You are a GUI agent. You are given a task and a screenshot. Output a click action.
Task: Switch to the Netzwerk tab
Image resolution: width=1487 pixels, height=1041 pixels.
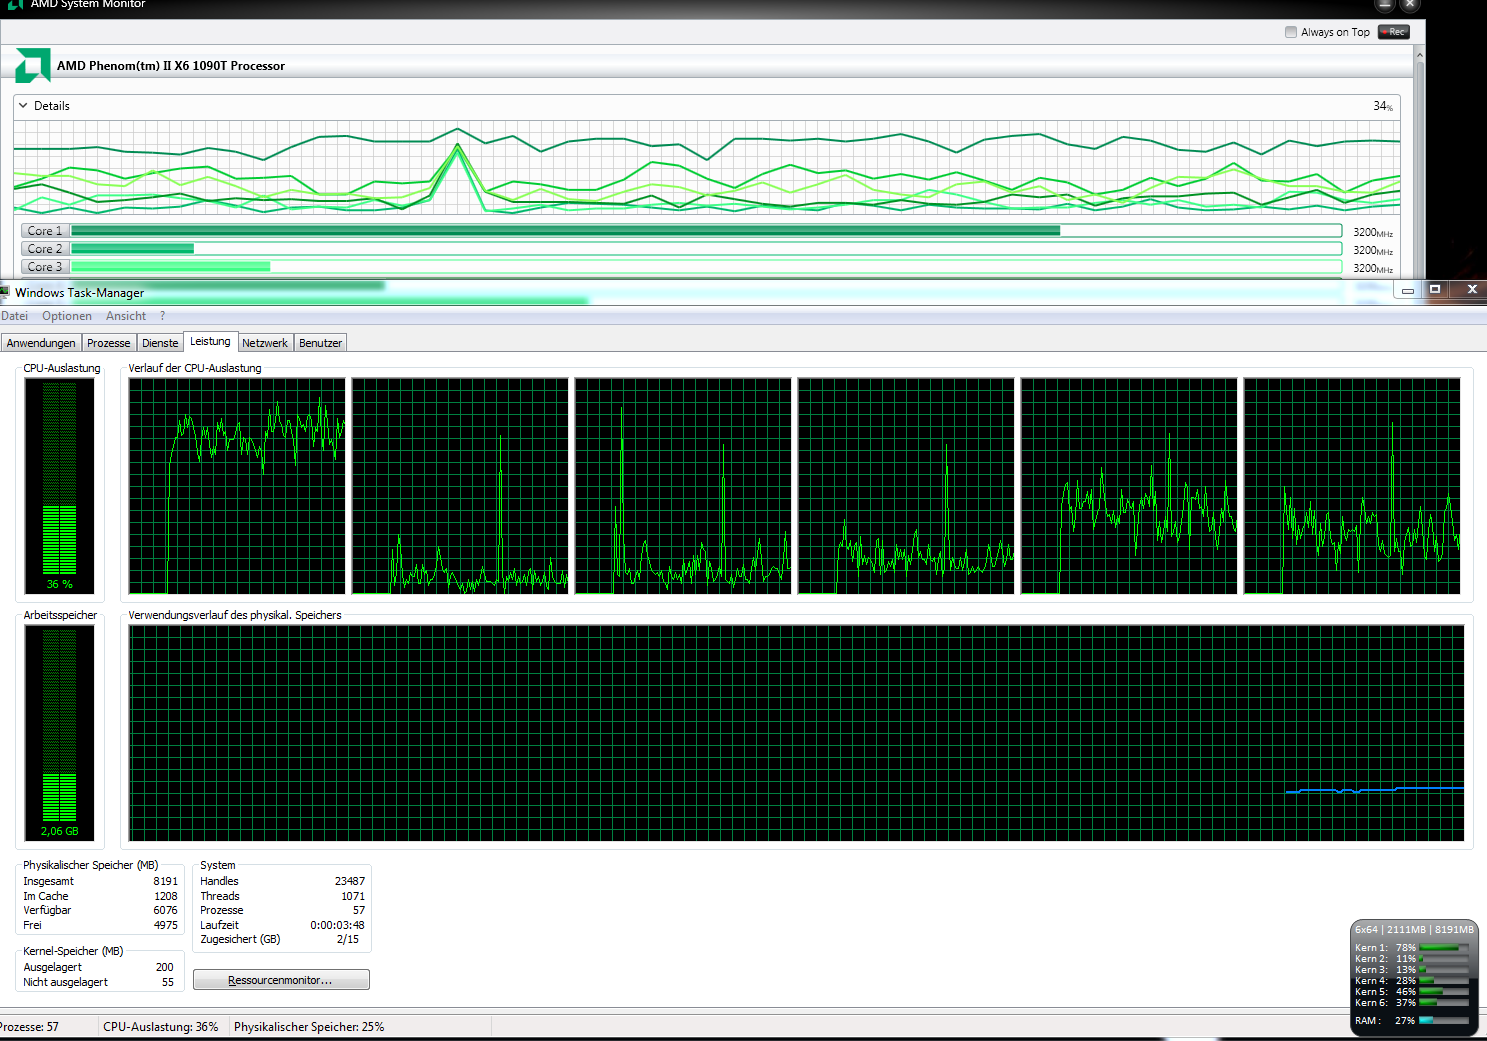[x=265, y=343]
